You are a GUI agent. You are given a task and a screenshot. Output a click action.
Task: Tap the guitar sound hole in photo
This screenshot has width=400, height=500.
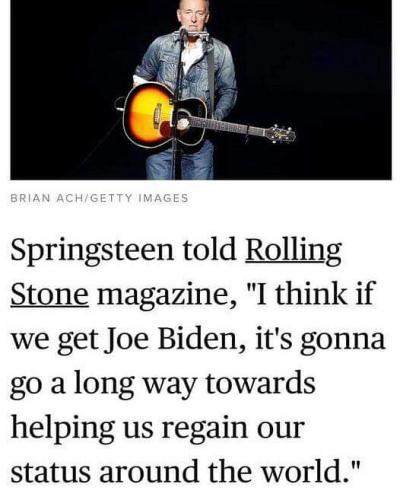pyautogui.click(x=183, y=124)
